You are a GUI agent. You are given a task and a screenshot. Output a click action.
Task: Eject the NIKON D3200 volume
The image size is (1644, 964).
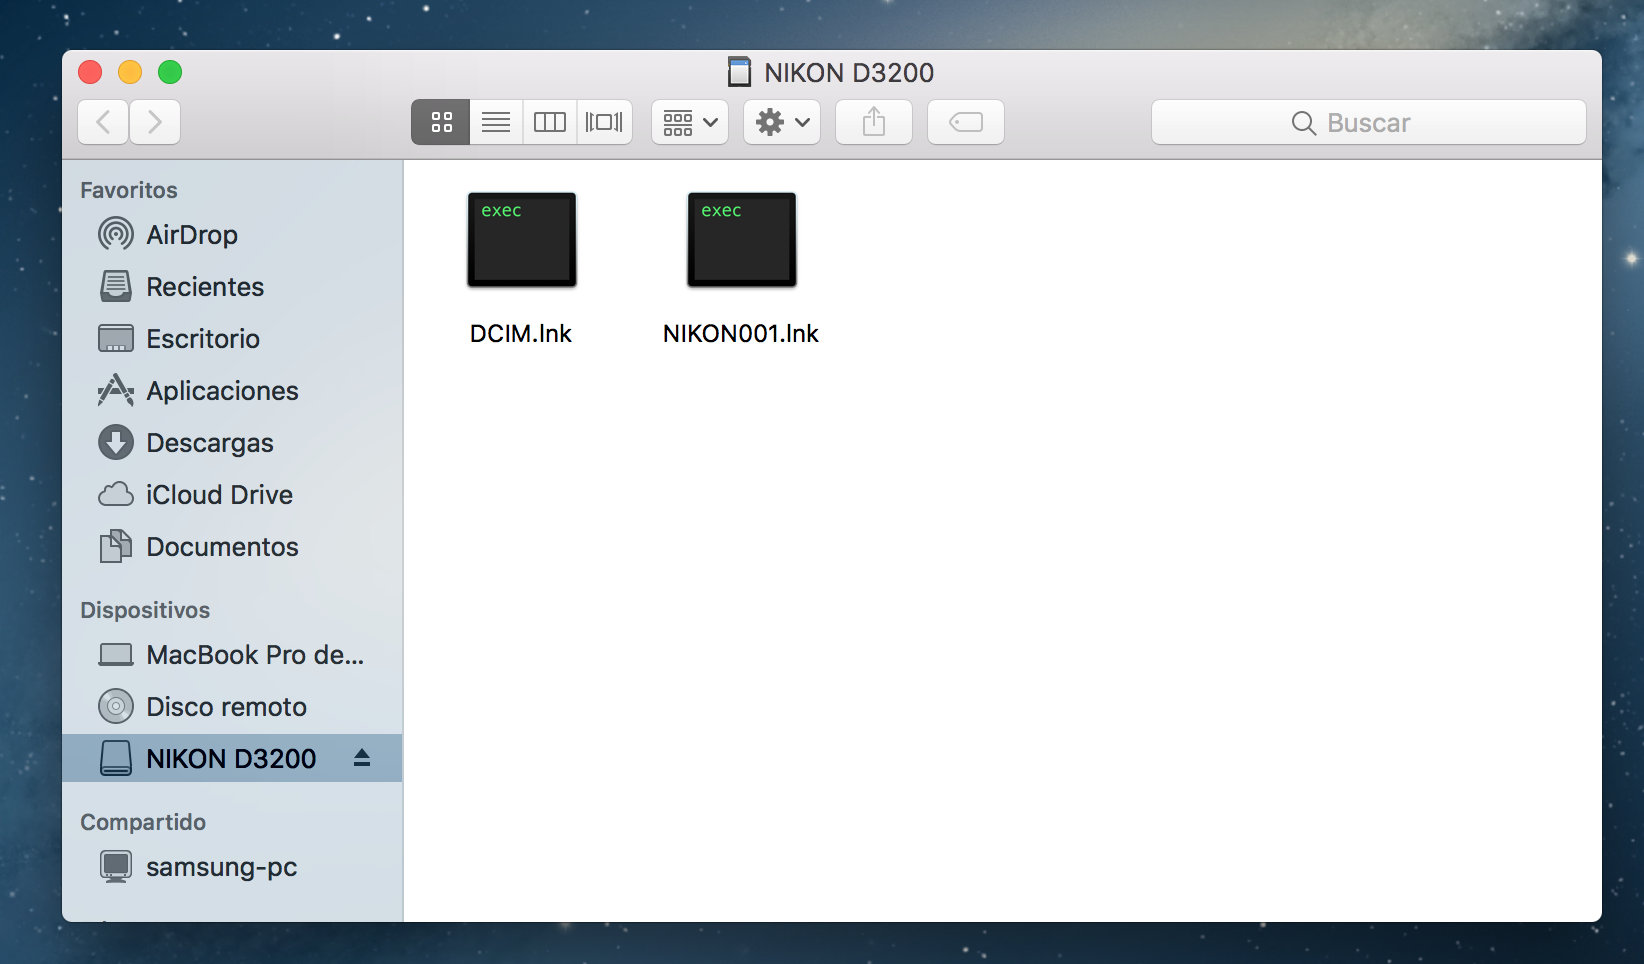(x=362, y=758)
